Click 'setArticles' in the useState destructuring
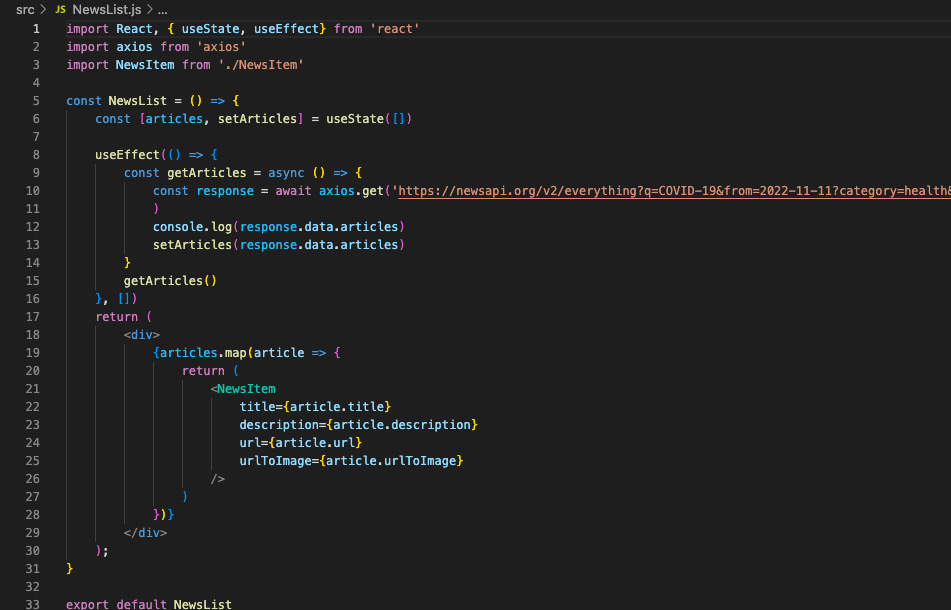Viewport: 951px width, 610px height. coord(258,119)
